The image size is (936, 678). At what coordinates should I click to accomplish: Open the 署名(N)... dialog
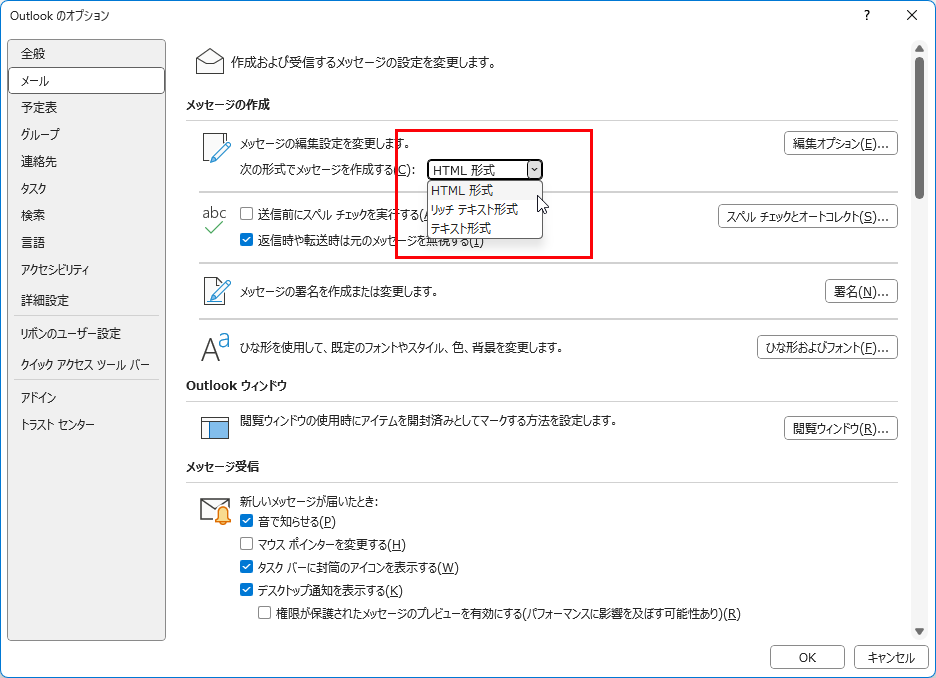pos(861,291)
